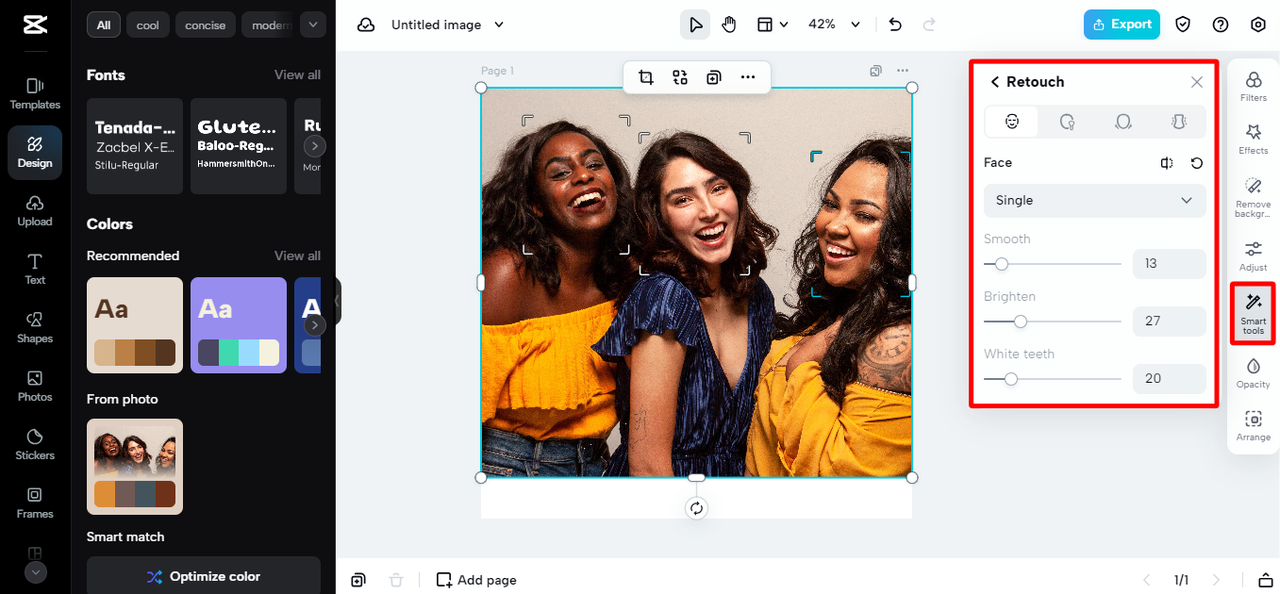Open the Text sidebar panel
1280x594 pixels.
click(x=35, y=269)
